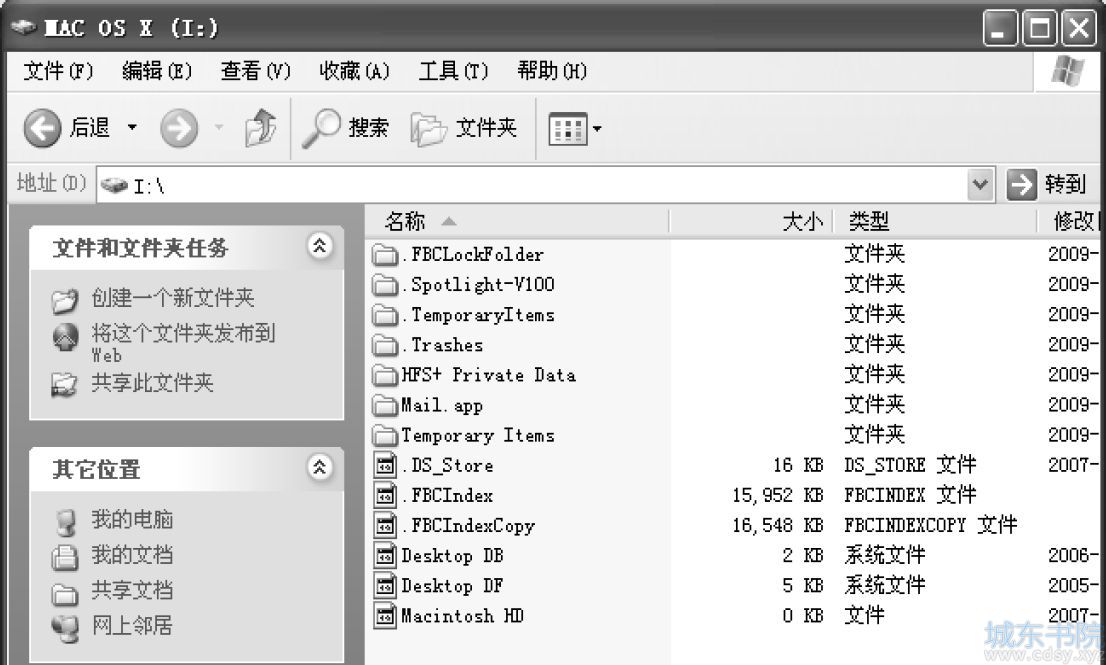Viewport: 1106px width, 665px height.
Task: Open the 工具(T) menu
Action: coord(453,71)
